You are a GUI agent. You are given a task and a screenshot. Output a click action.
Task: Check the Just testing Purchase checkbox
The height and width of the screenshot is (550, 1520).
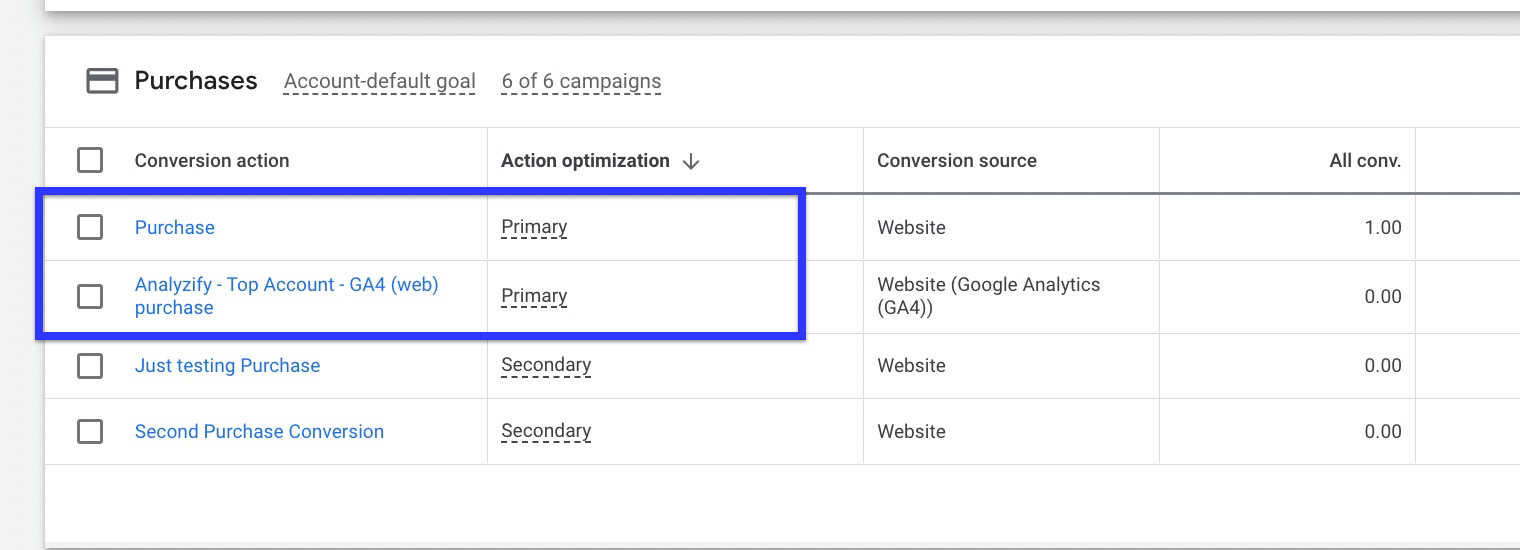pos(90,366)
